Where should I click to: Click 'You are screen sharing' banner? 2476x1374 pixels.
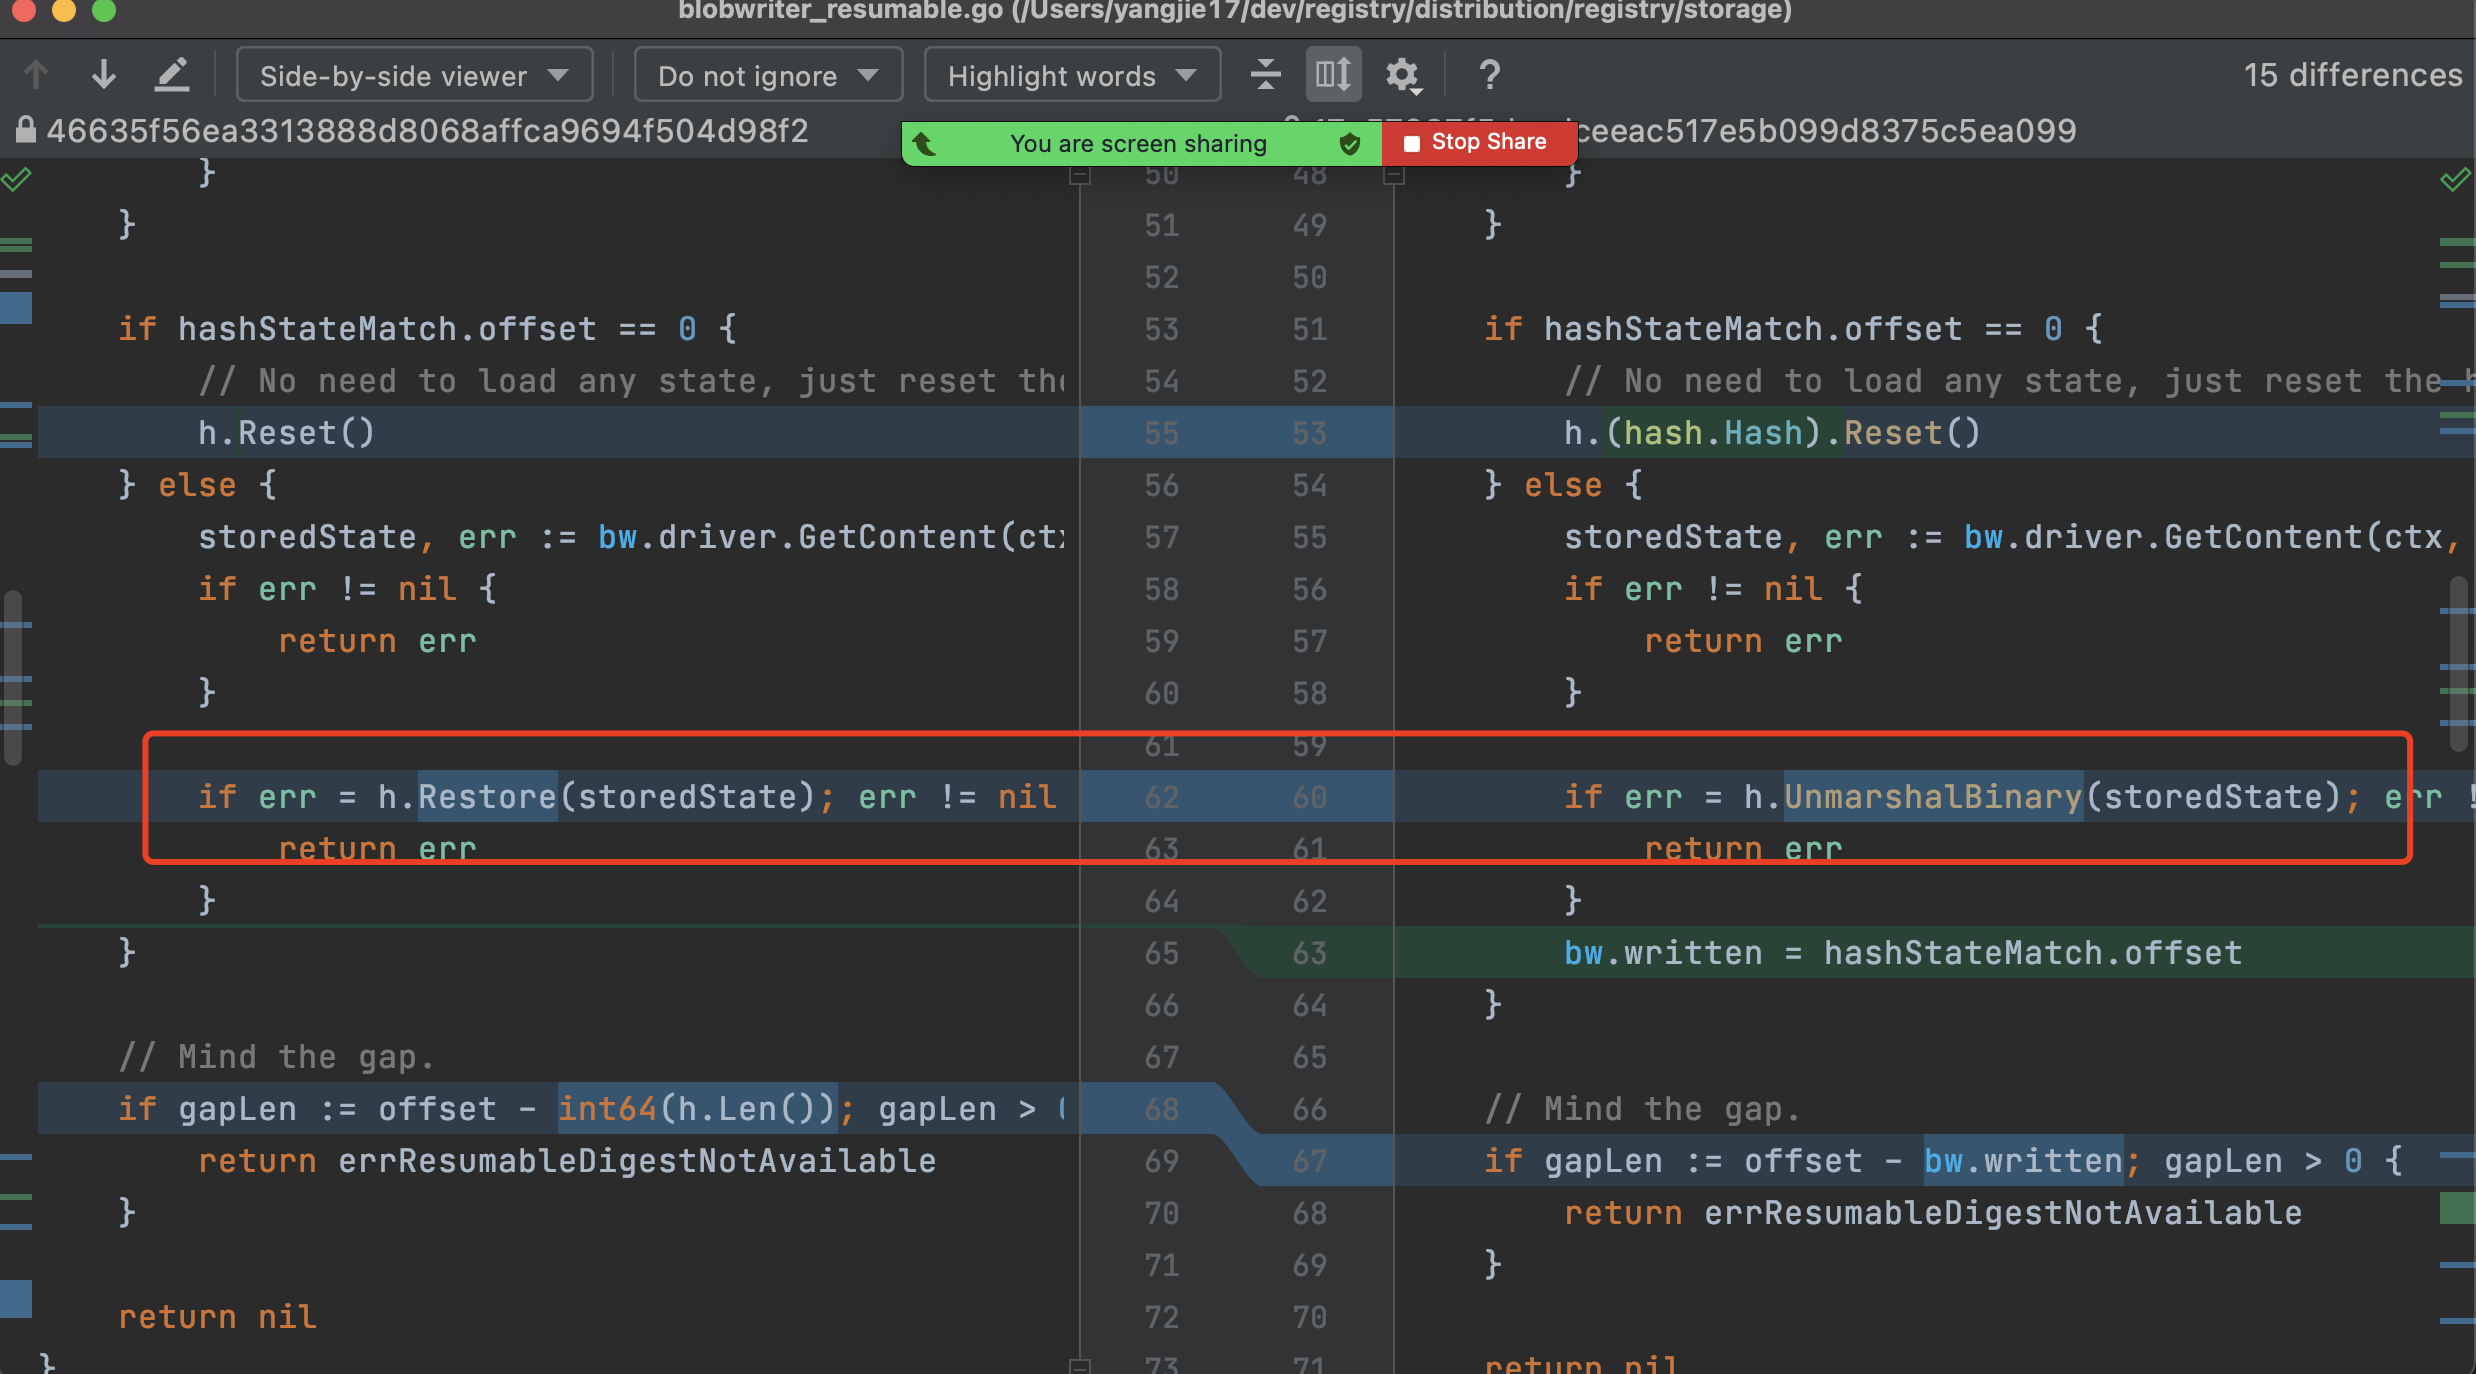(1138, 144)
